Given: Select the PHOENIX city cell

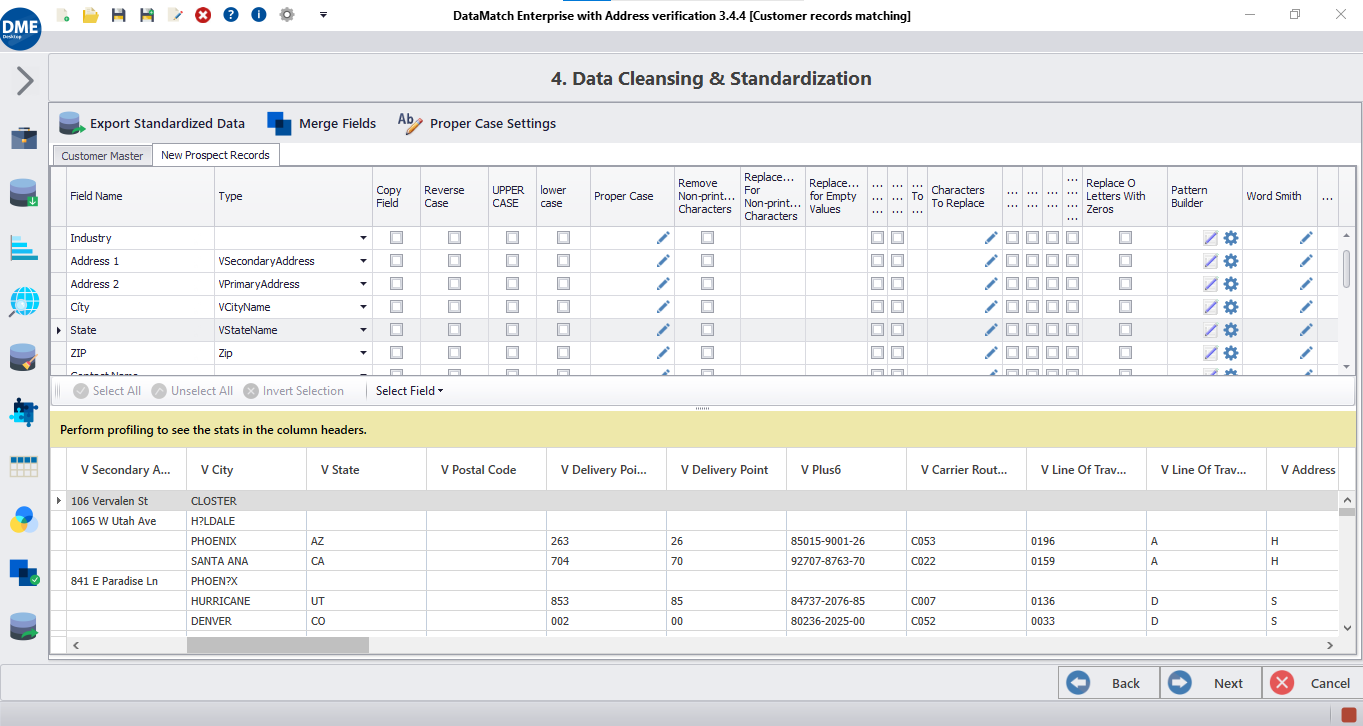Looking at the screenshot, I should click(x=246, y=541).
